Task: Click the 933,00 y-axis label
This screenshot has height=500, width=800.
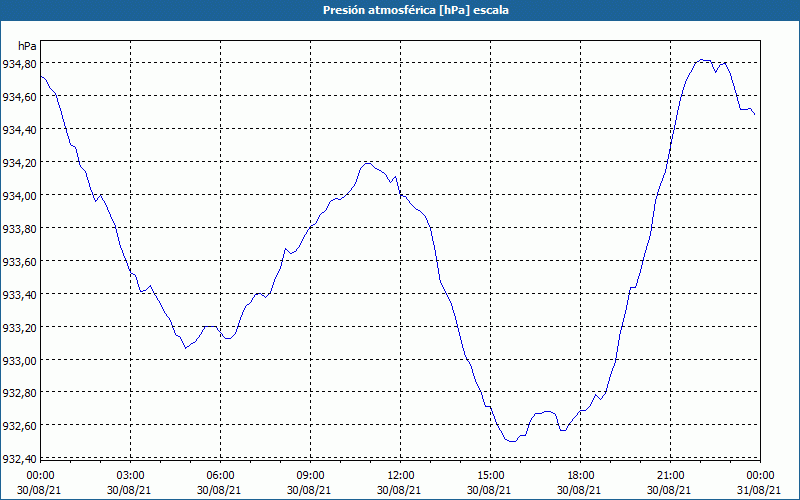Action: [19, 360]
